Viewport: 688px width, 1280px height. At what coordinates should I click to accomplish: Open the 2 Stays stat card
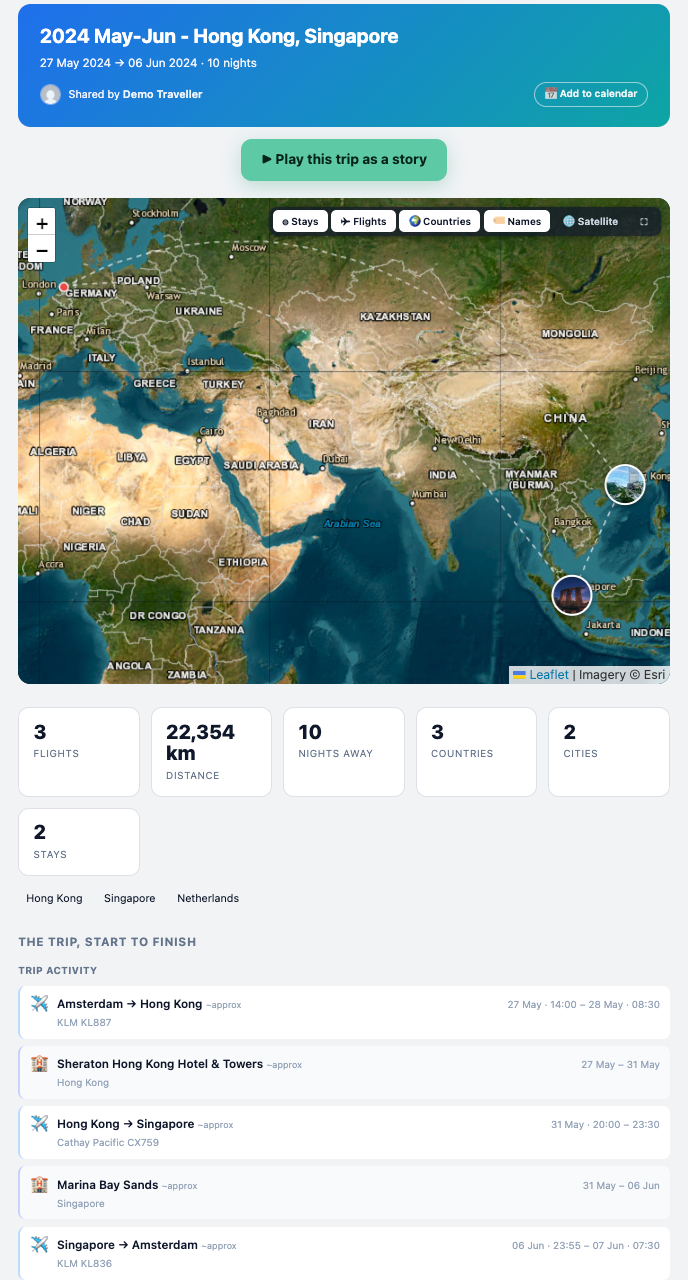pyautogui.click(x=79, y=842)
